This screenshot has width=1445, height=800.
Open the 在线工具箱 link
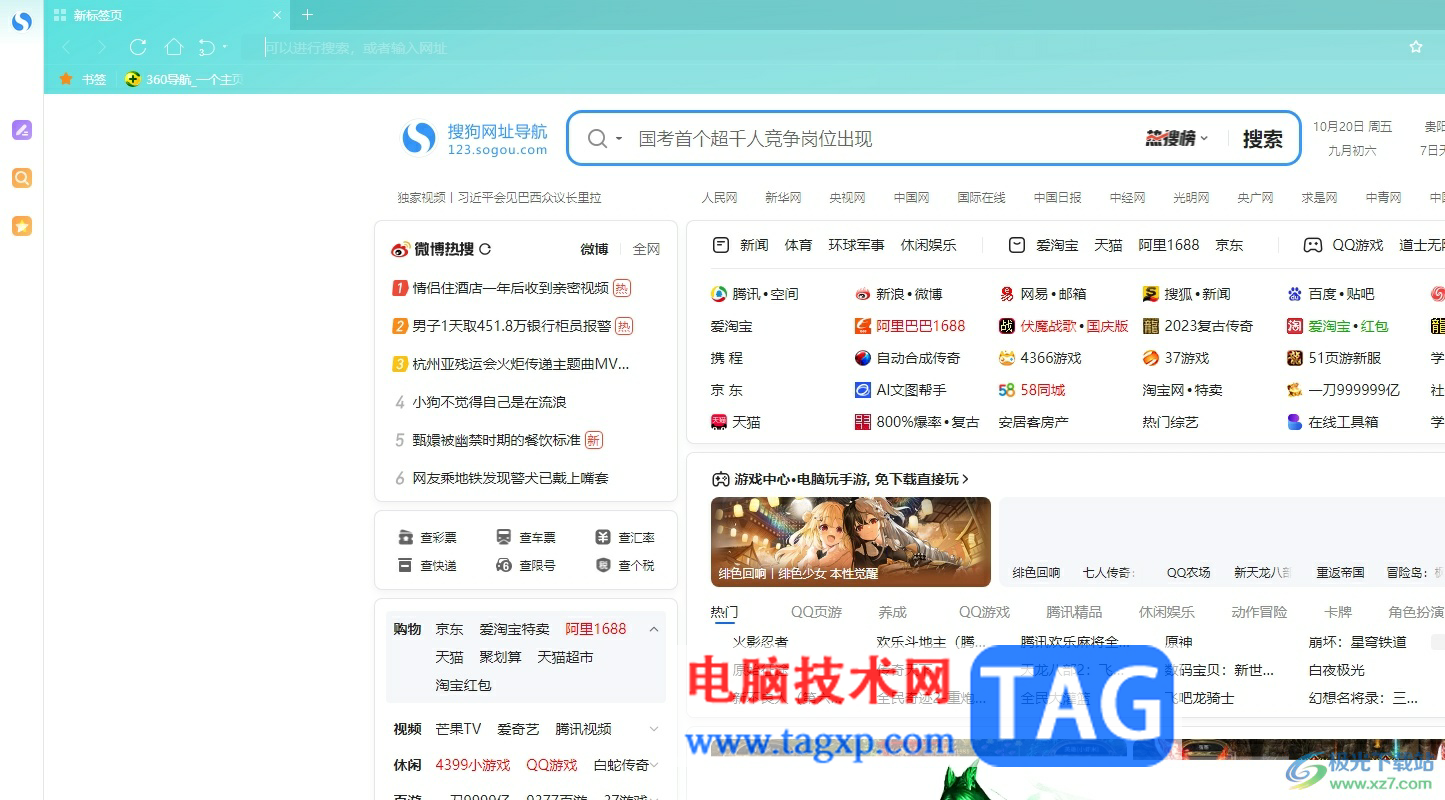click(x=1333, y=422)
